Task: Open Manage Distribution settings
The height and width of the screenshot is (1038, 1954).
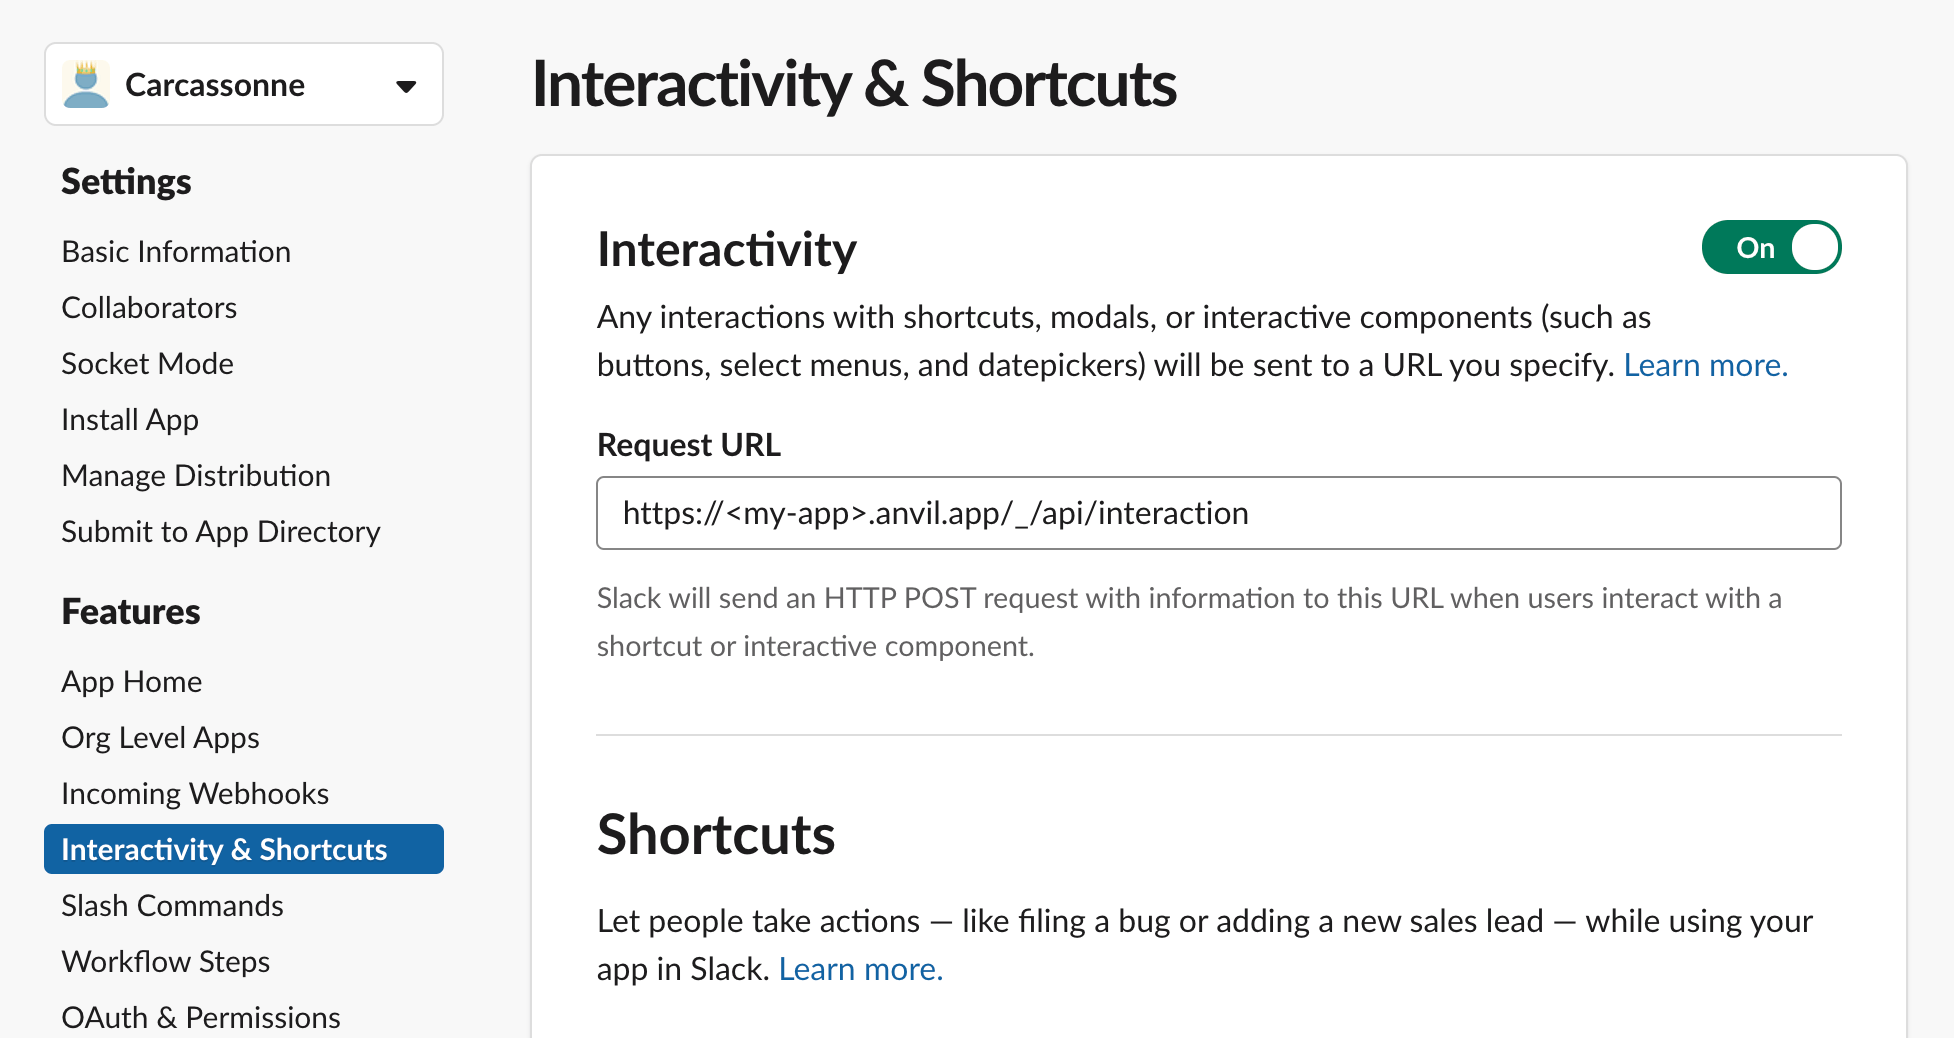Action: point(196,475)
